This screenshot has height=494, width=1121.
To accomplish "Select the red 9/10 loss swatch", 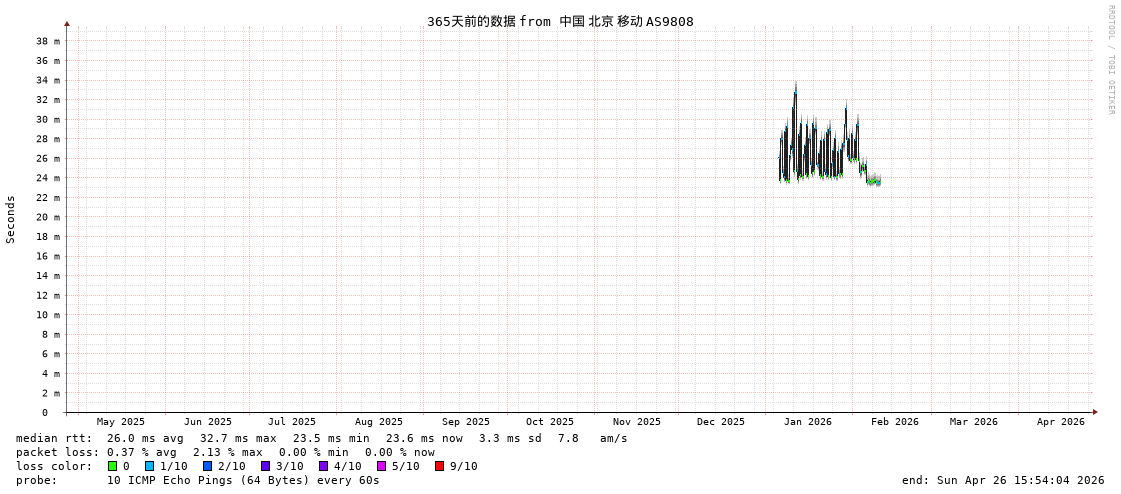I will point(440,466).
